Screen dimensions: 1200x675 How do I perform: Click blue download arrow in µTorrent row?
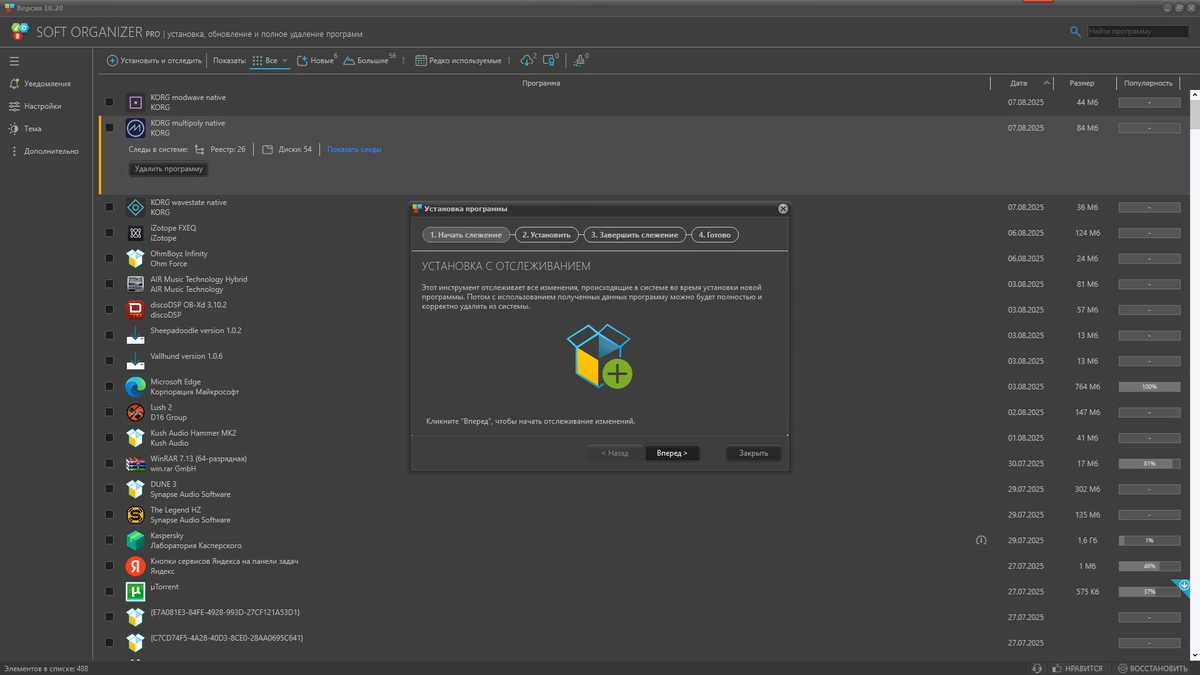(x=1184, y=585)
